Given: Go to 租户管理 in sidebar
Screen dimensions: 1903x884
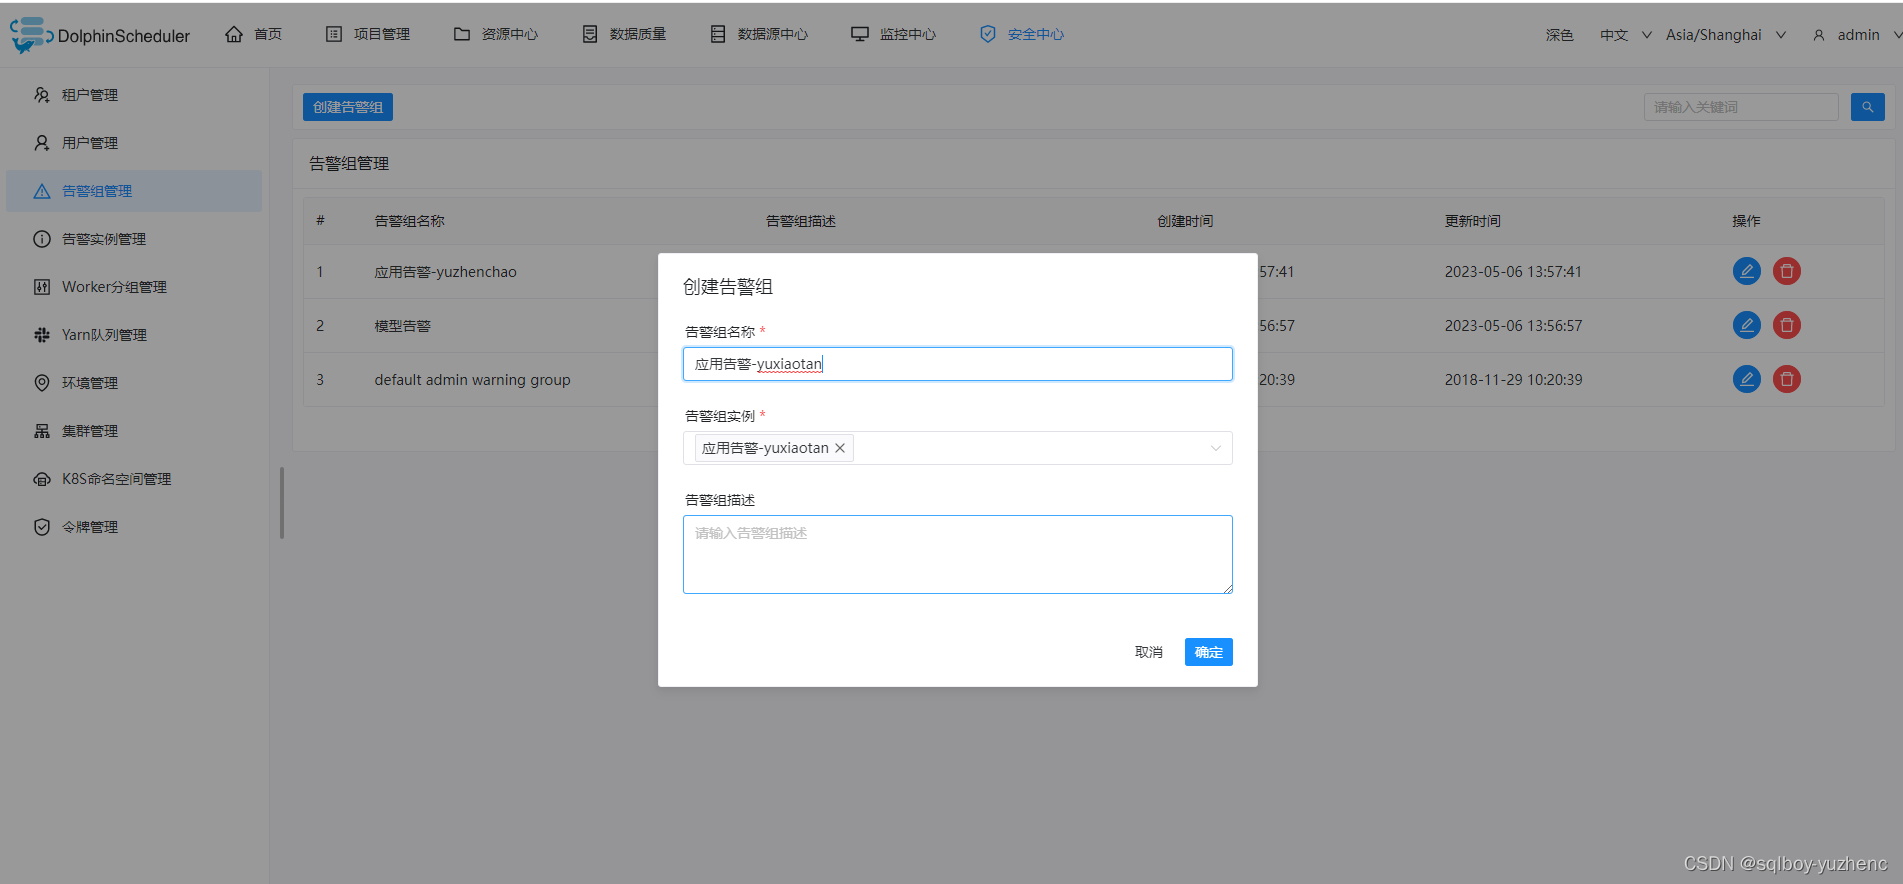Looking at the screenshot, I should [x=134, y=95].
